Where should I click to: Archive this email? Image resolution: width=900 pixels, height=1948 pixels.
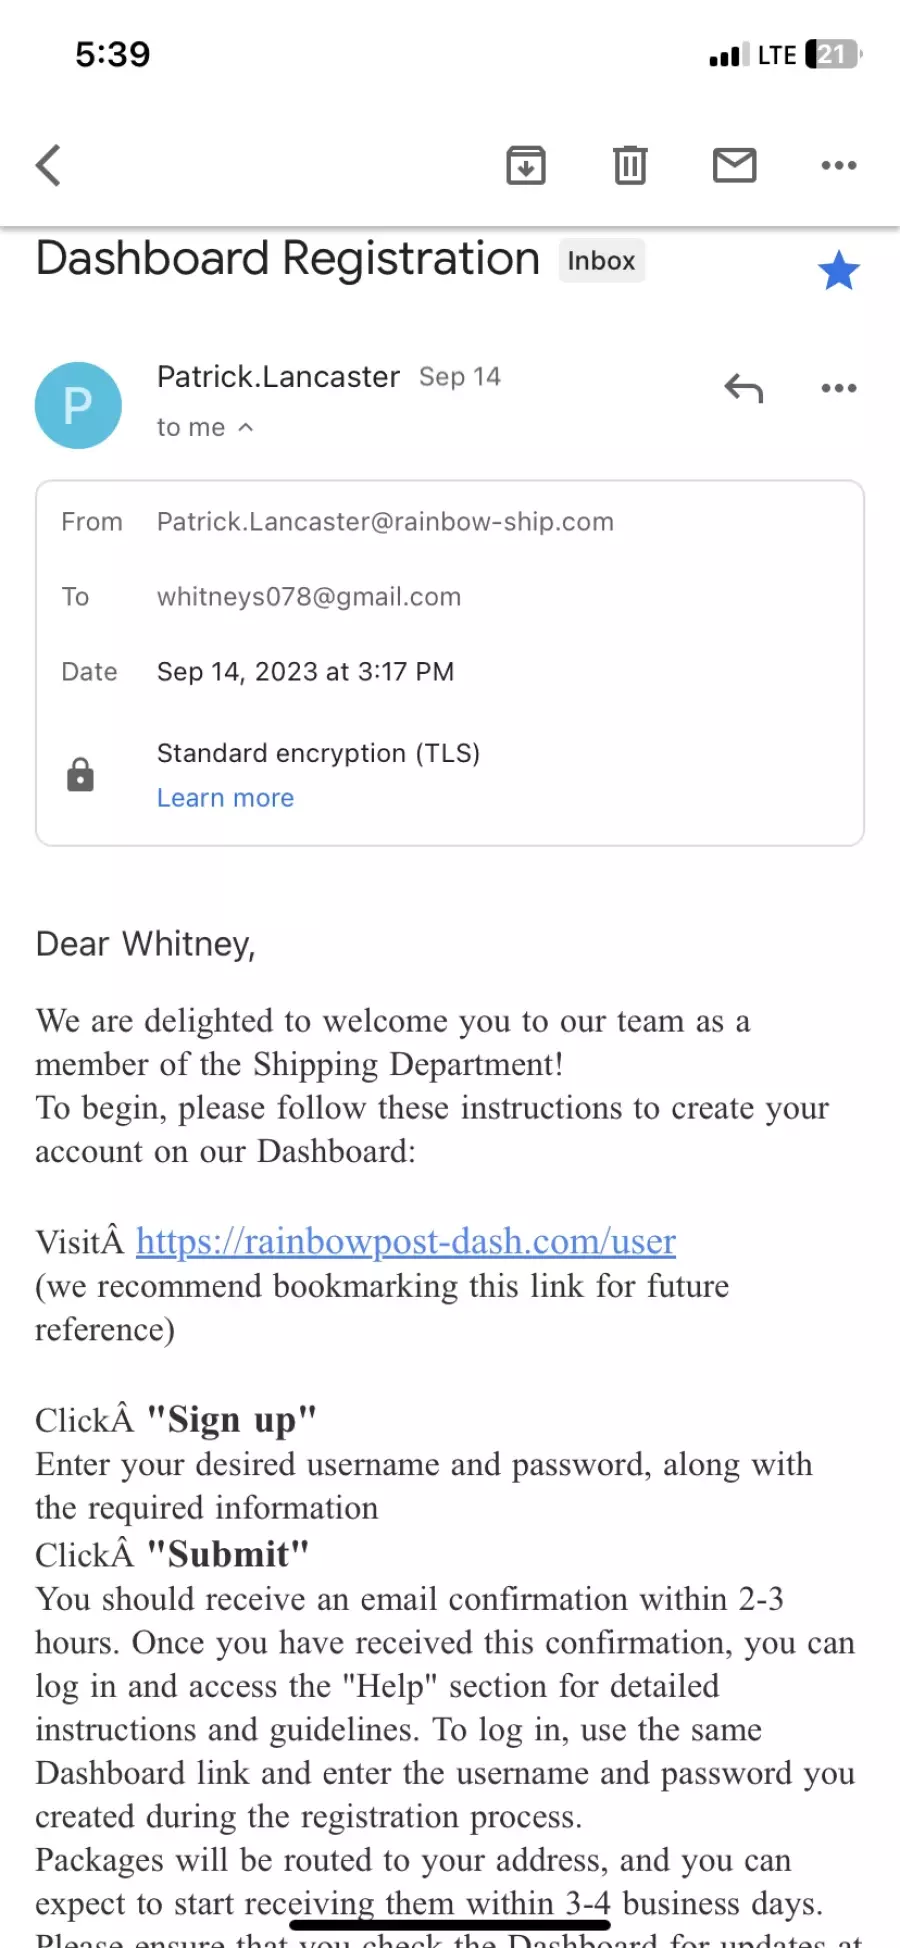pos(526,165)
